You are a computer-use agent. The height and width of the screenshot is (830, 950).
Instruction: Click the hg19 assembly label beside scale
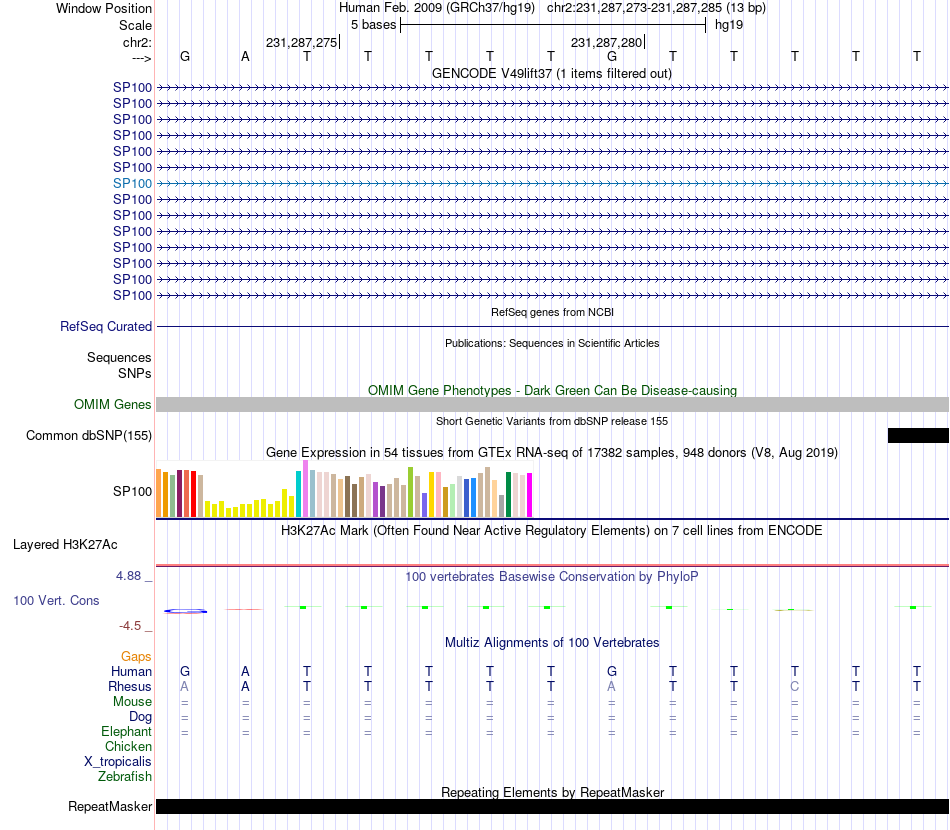(729, 25)
